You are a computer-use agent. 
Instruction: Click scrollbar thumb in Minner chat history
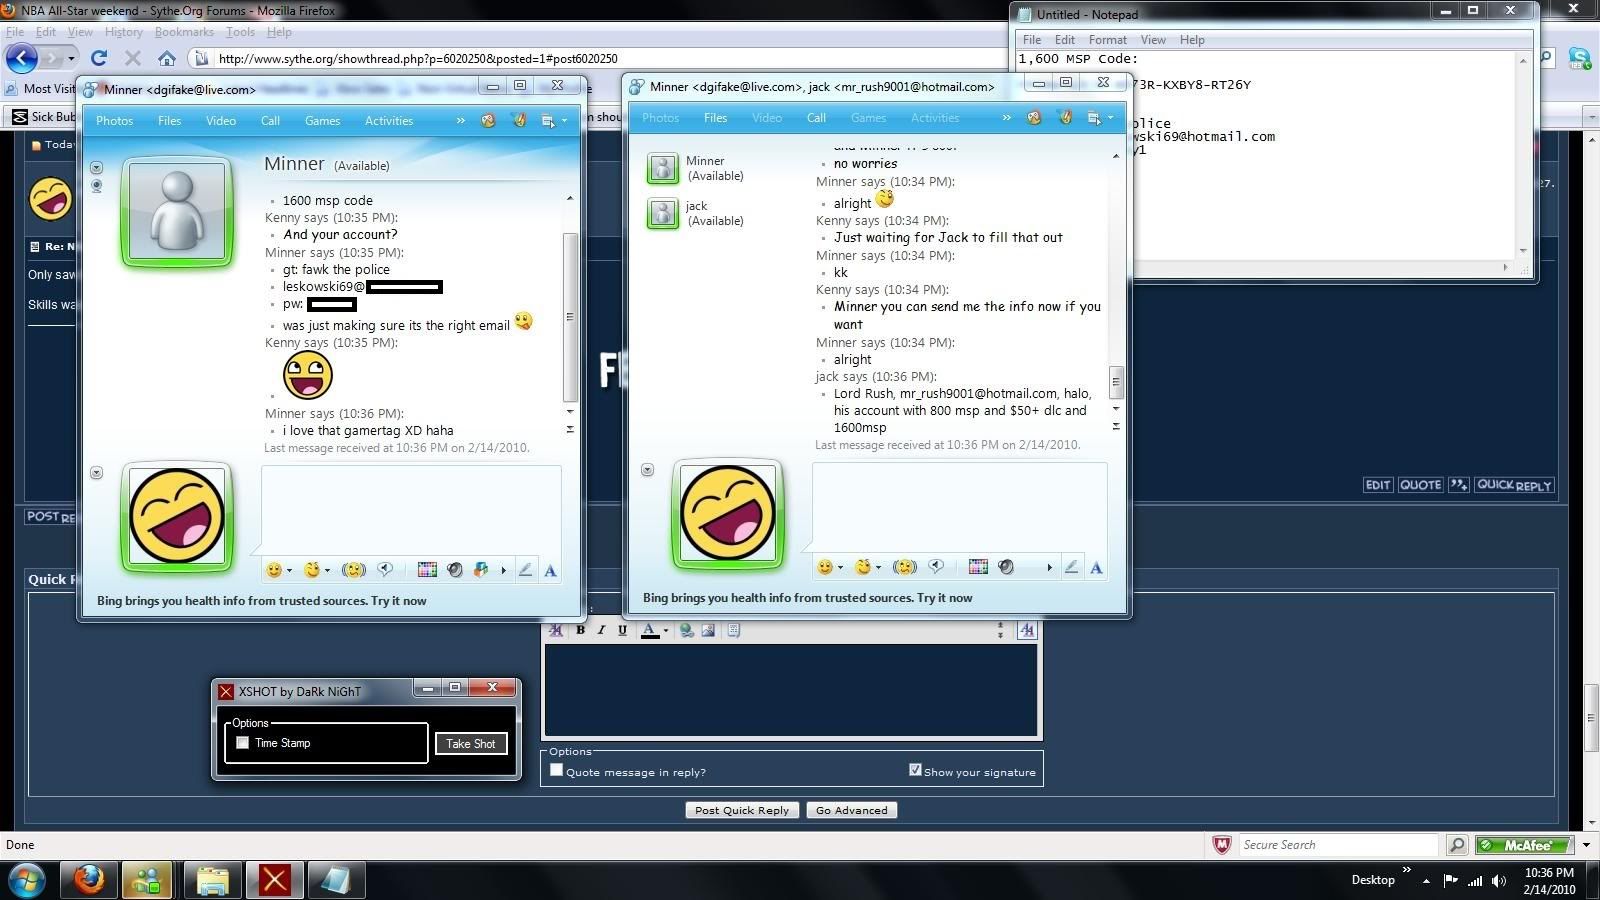[570, 317]
